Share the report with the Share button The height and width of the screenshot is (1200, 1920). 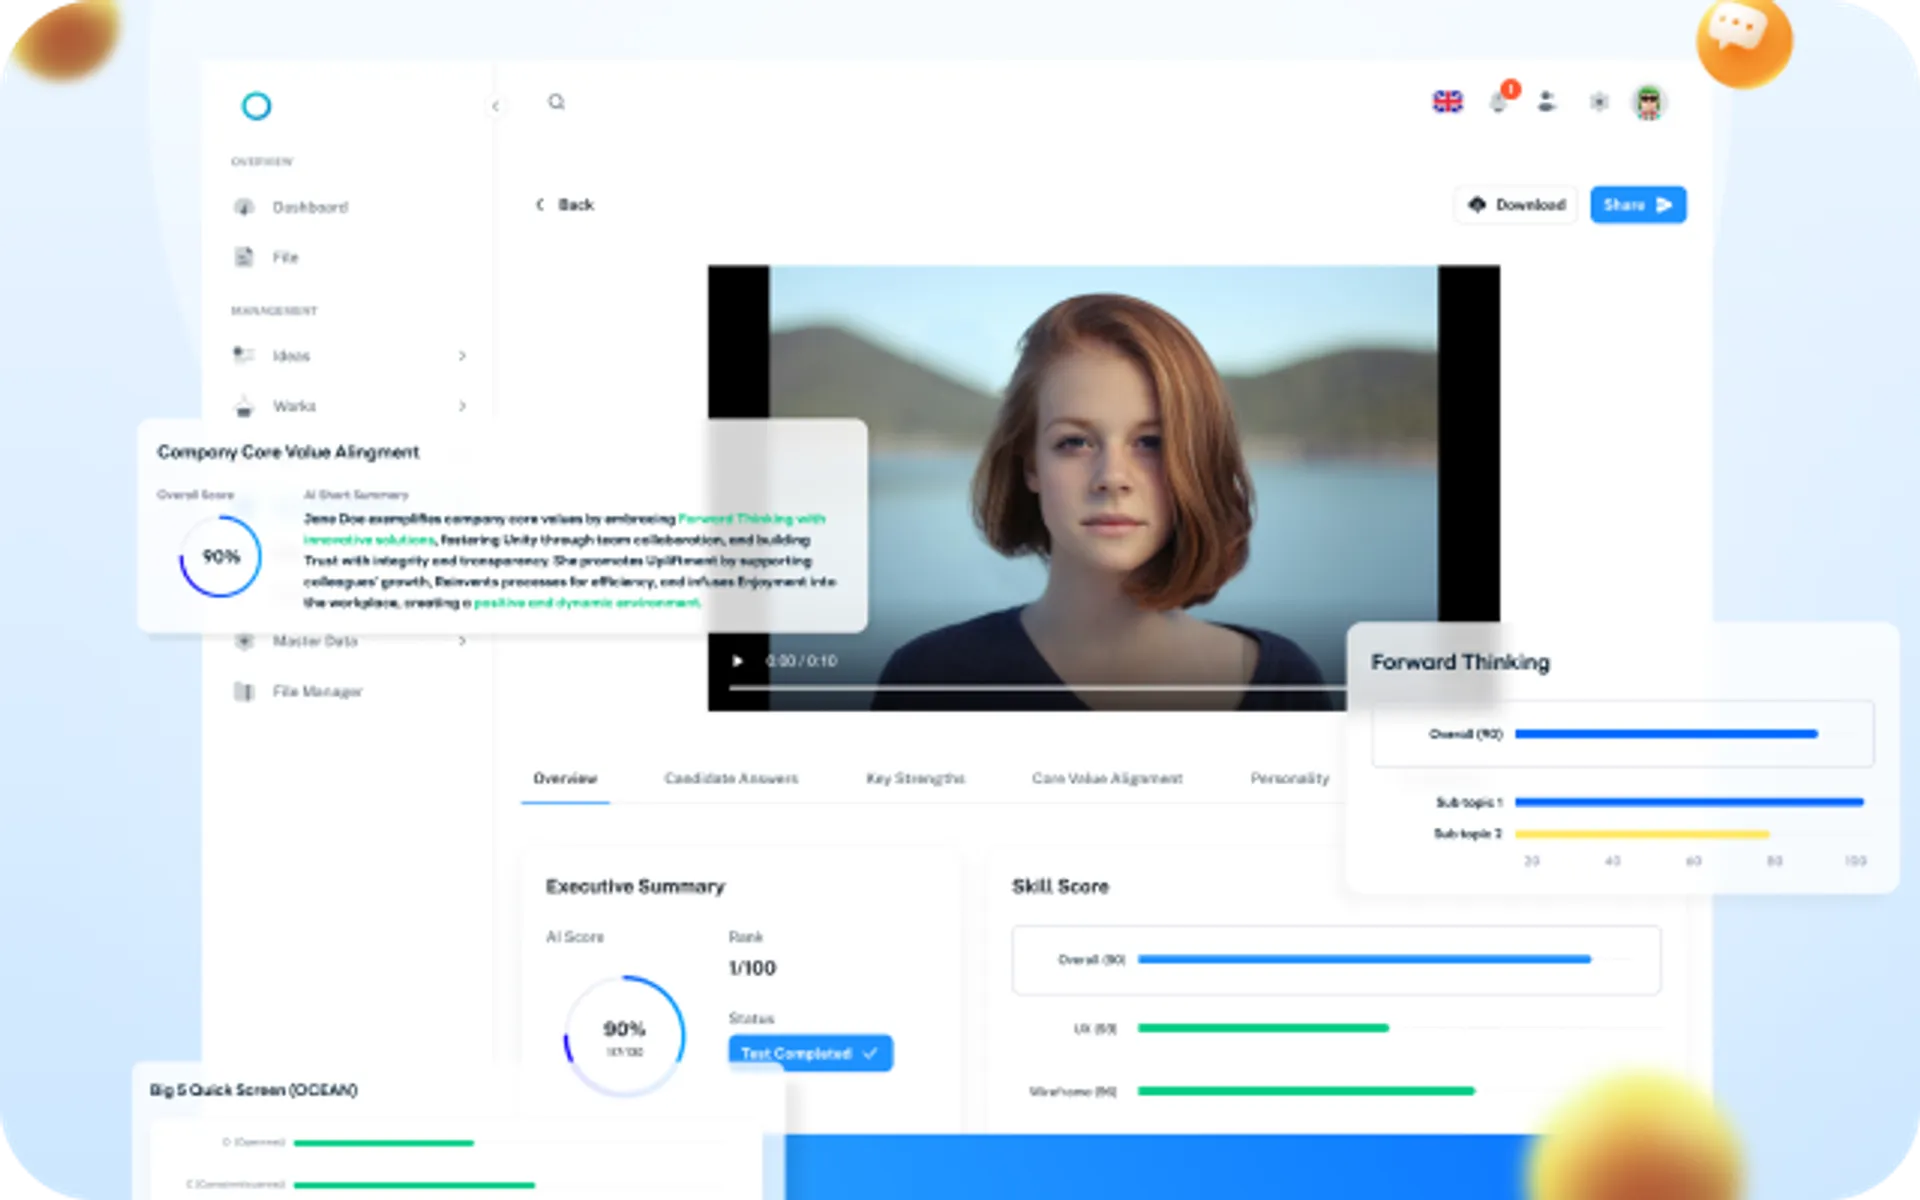pyautogui.click(x=1638, y=205)
